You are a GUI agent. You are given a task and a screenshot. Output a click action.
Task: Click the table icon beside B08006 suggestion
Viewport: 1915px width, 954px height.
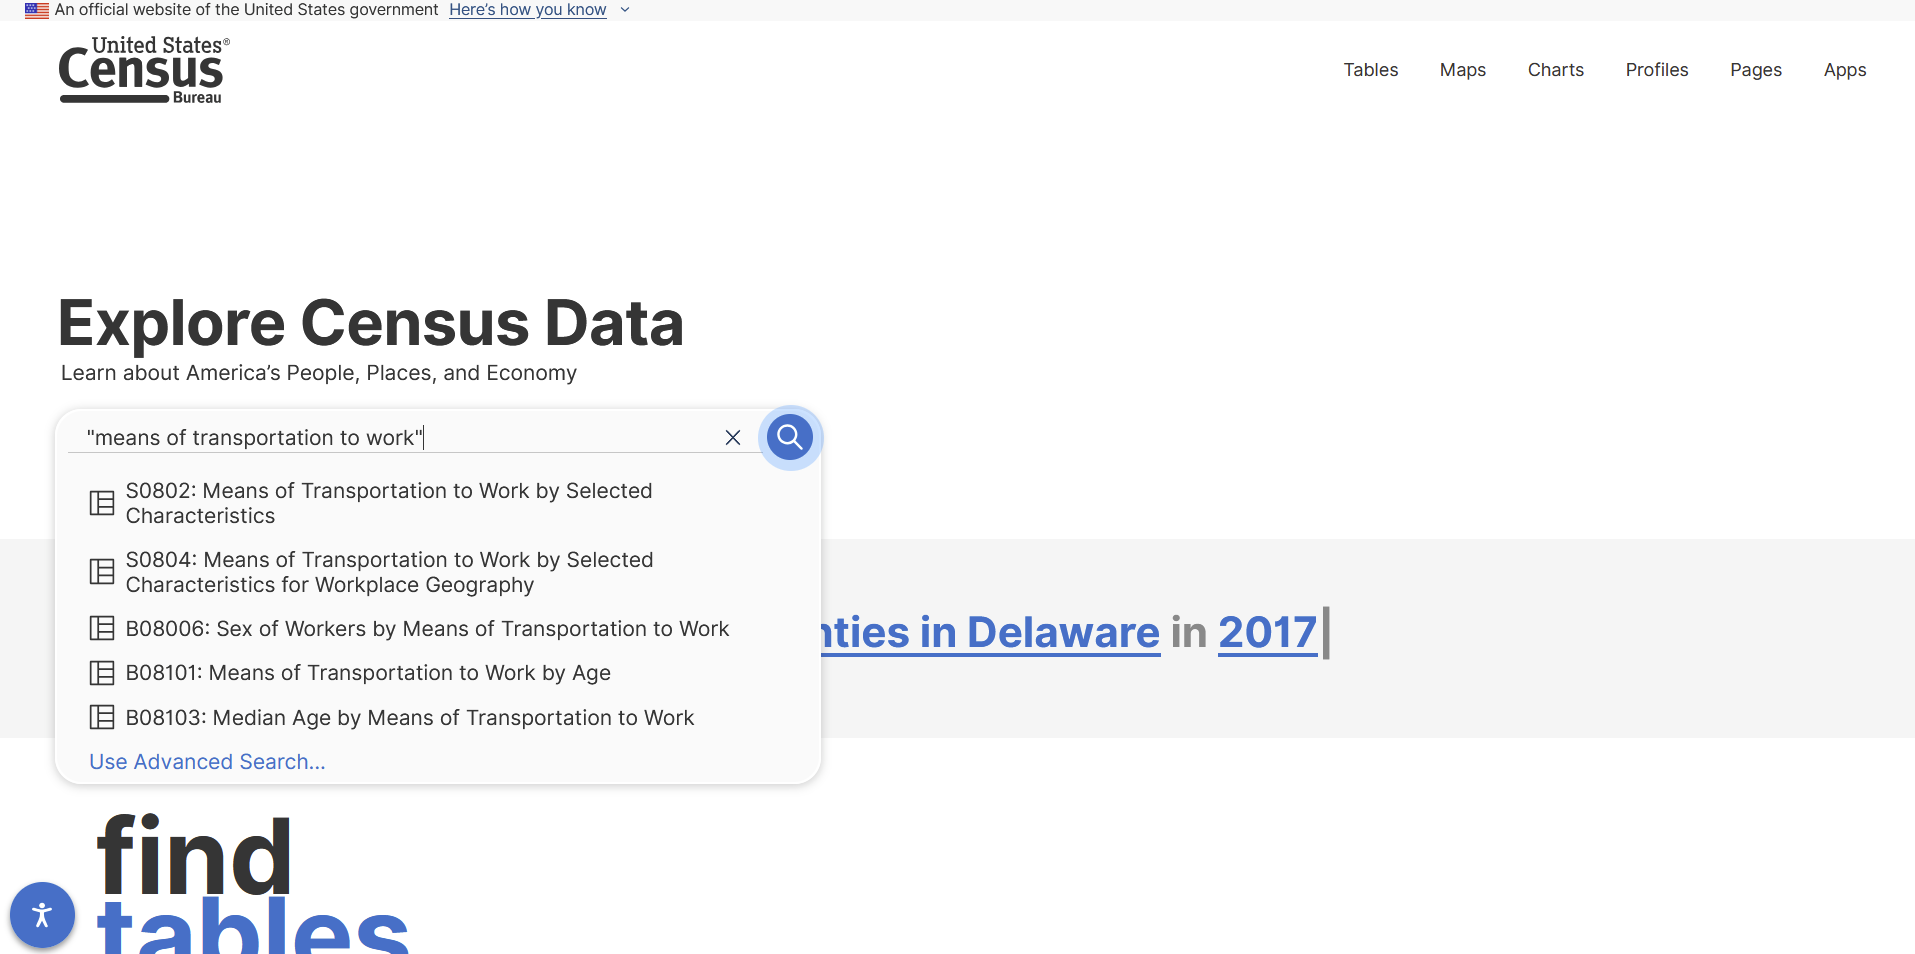102,628
